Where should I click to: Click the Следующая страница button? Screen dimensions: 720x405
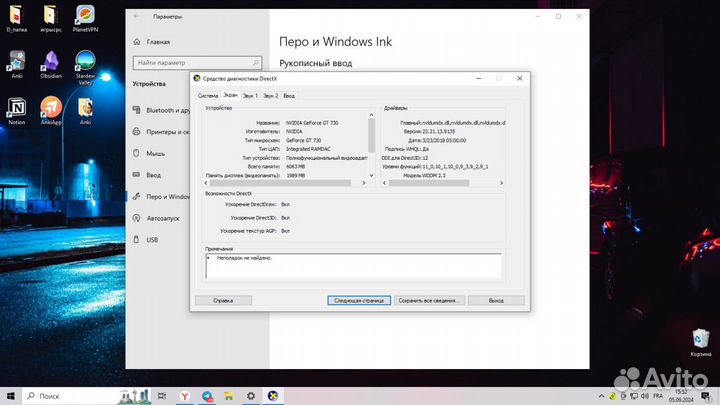click(x=357, y=299)
